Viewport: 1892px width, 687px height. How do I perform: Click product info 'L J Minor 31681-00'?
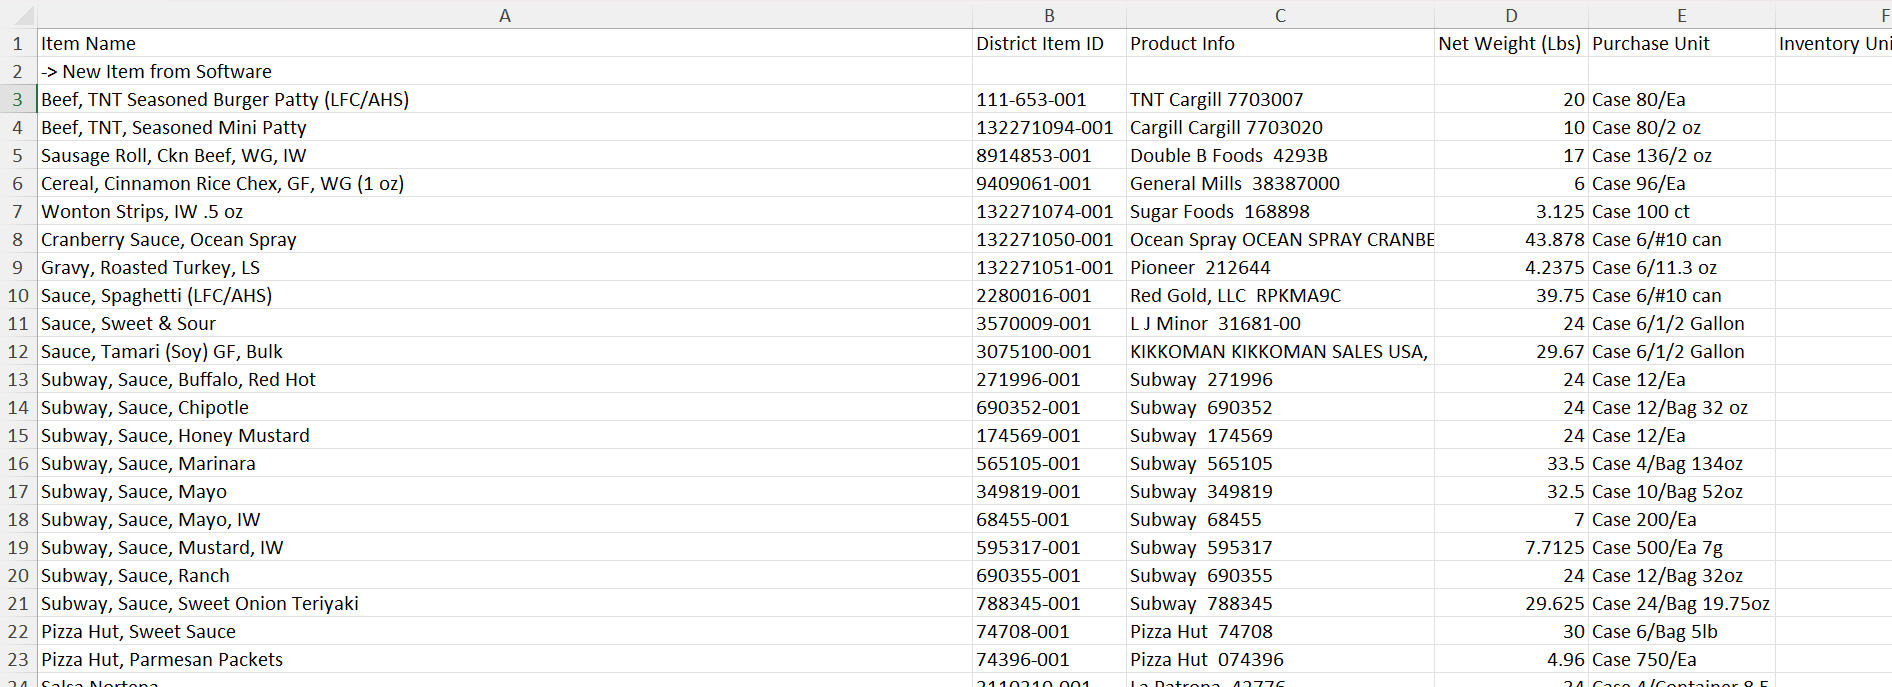click(x=1280, y=323)
